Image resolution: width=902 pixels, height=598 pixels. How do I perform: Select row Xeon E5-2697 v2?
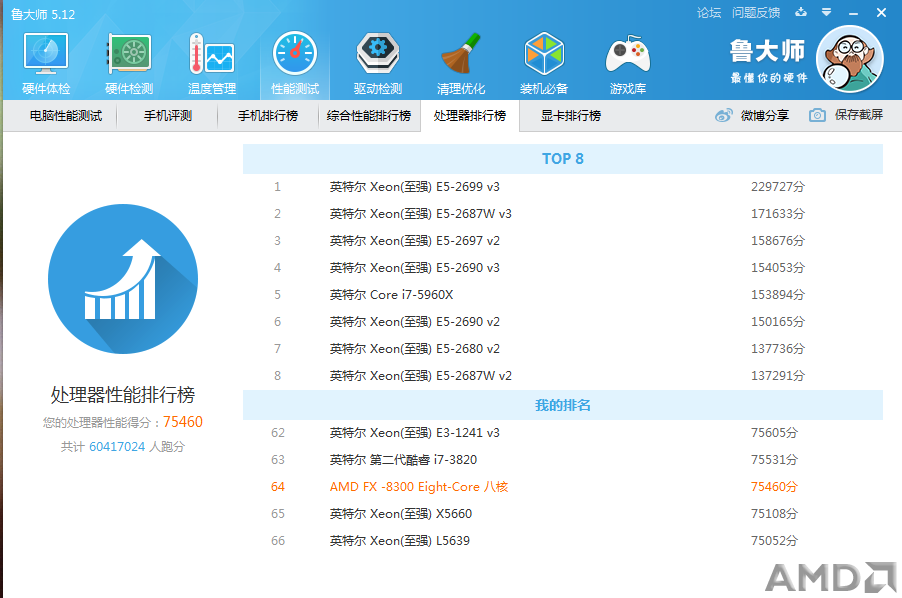tap(563, 241)
